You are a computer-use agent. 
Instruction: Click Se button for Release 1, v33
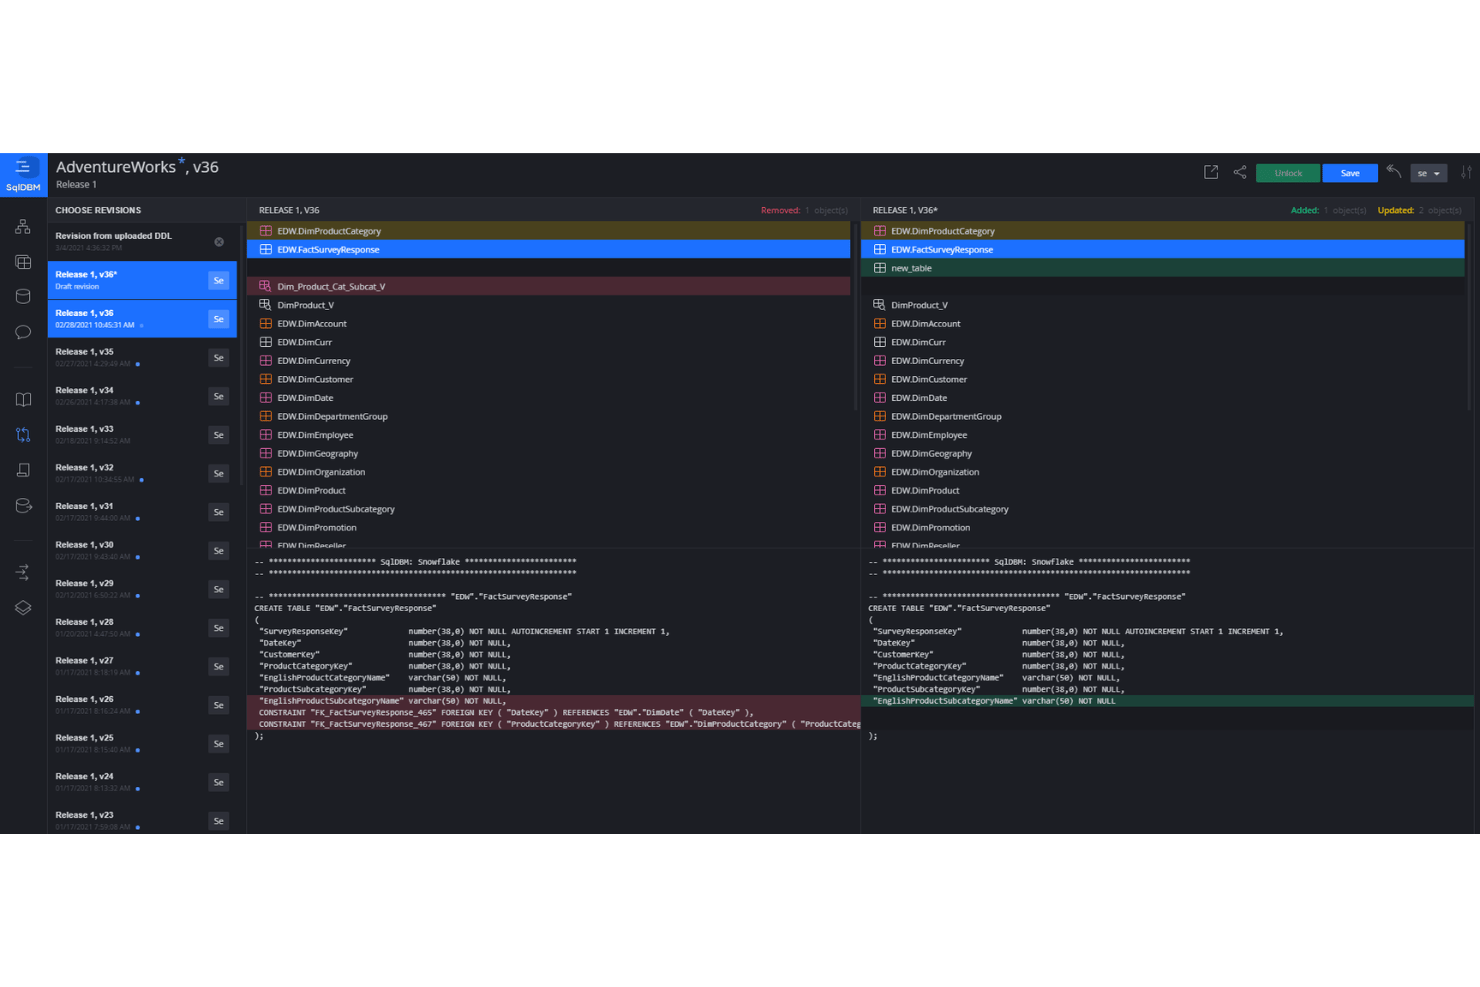tap(218, 435)
